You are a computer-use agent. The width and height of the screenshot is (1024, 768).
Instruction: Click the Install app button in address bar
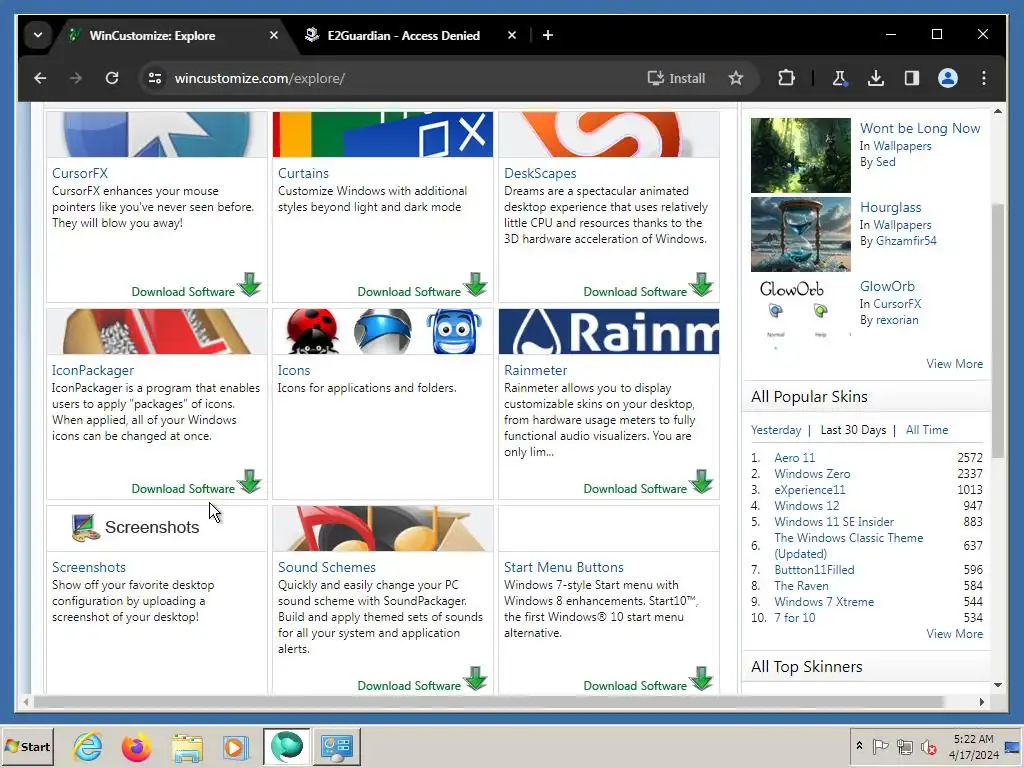pyautogui.click(x=676, y=78)
